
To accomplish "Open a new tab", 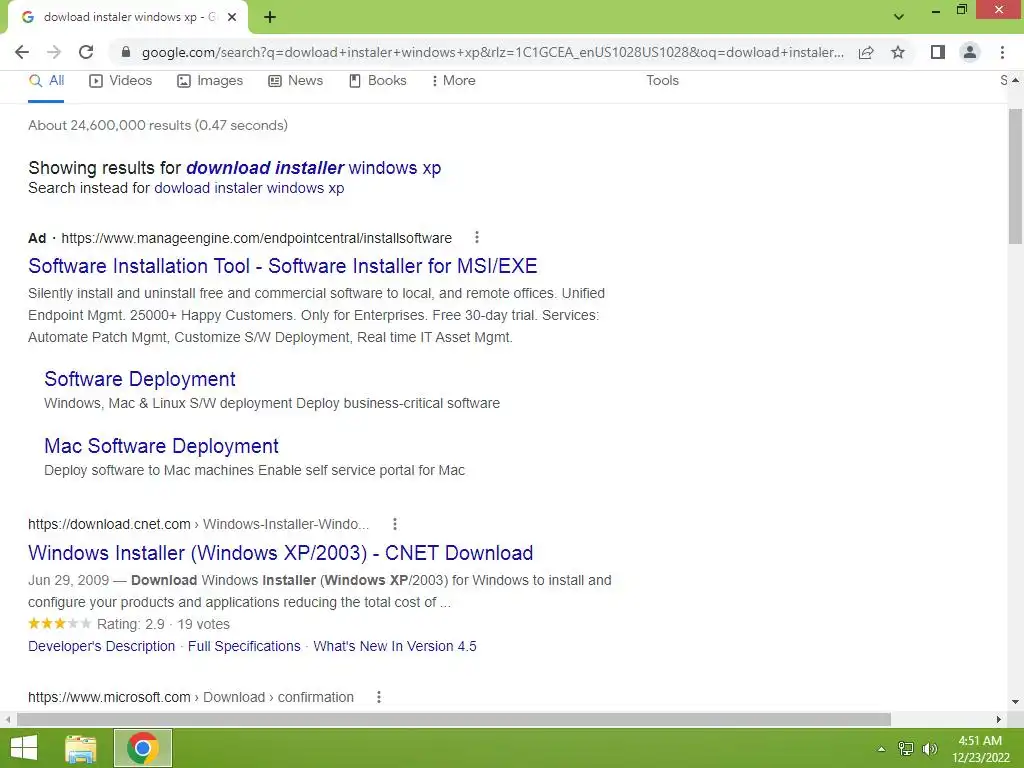I will [x=270, y=18].
